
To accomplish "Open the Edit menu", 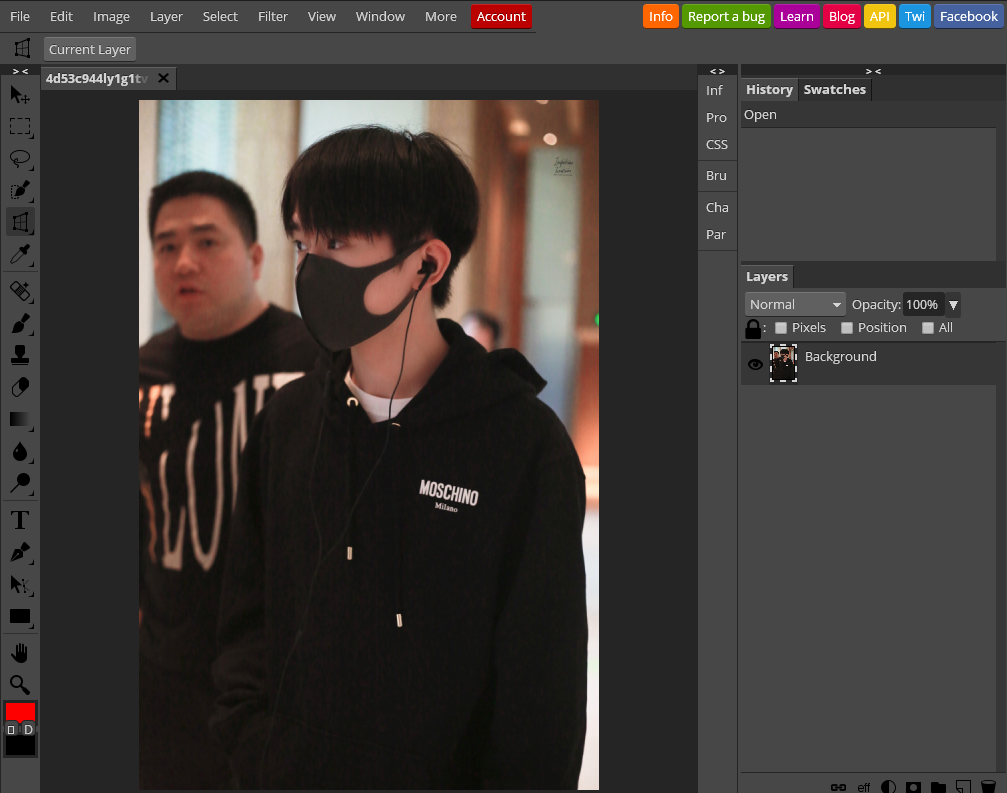I will point(62,17).
